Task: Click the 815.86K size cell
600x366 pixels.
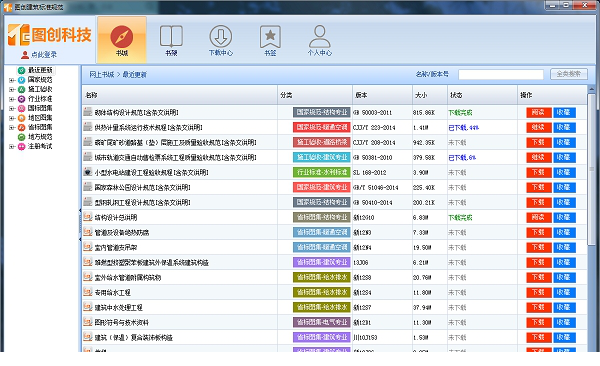Action: click(424, 113)
